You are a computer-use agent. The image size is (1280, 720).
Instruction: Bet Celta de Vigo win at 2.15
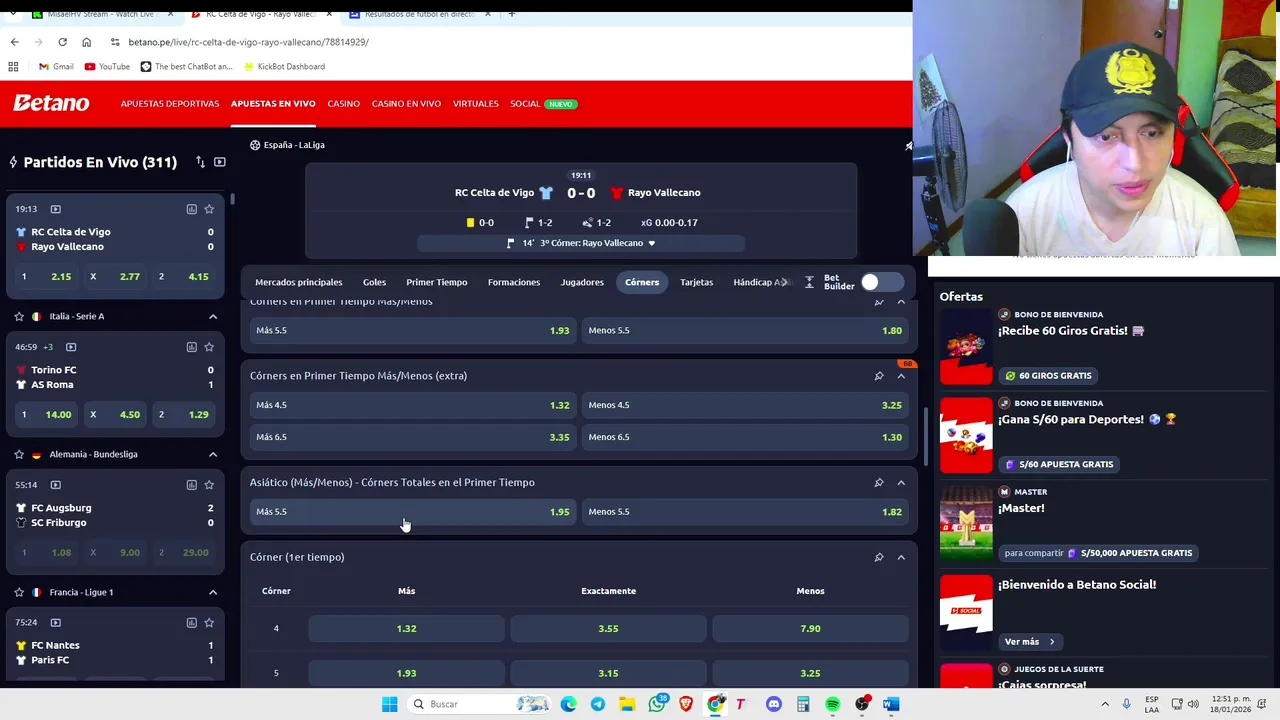(46, 277)
